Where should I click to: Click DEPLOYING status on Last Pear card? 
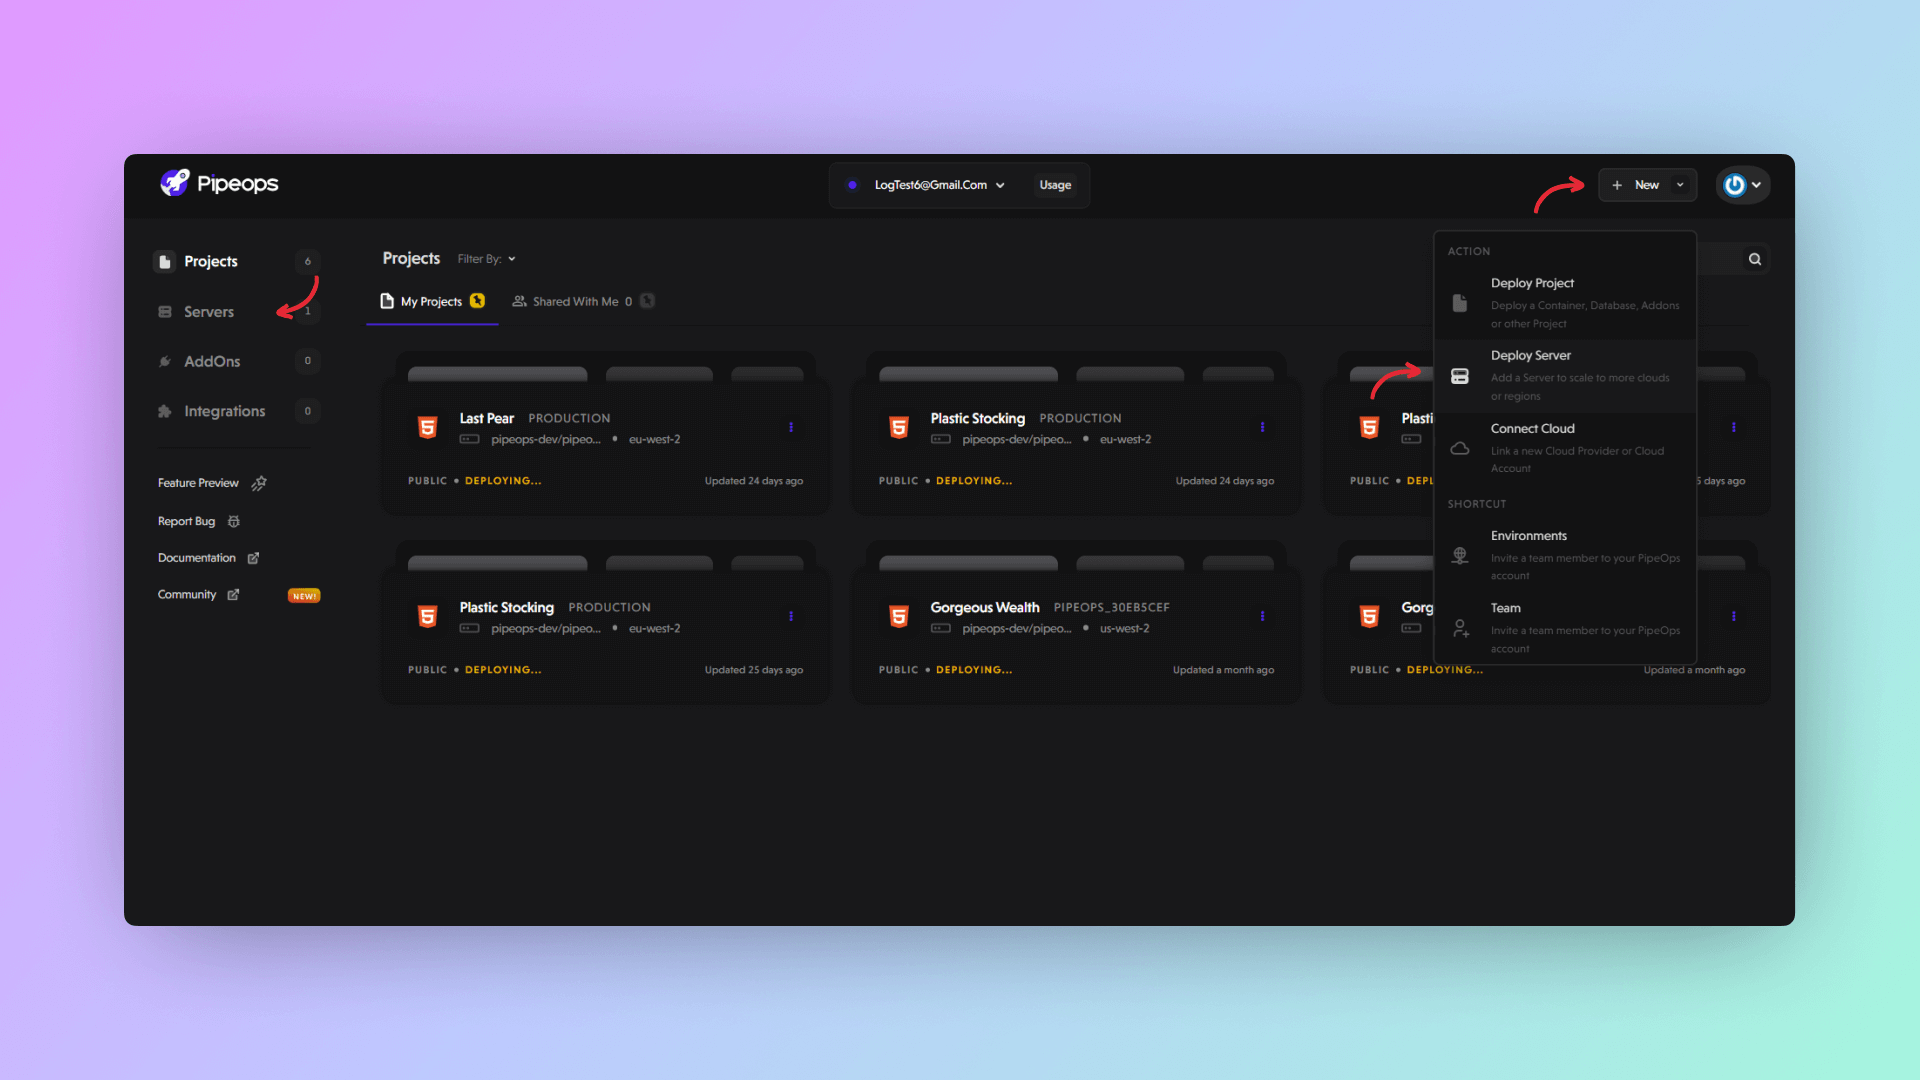503,481
